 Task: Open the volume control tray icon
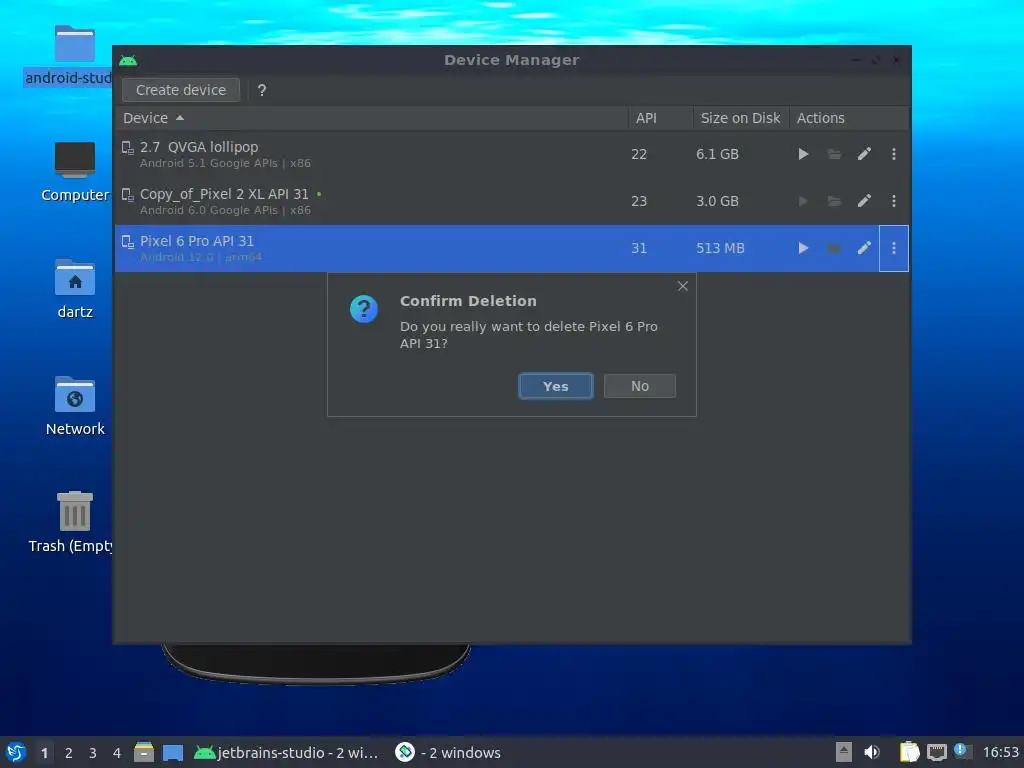pos(872,752)
